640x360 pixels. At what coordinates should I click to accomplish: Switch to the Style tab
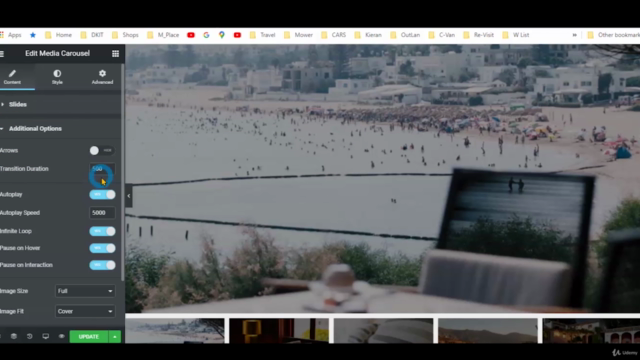[x=57, y=77]
